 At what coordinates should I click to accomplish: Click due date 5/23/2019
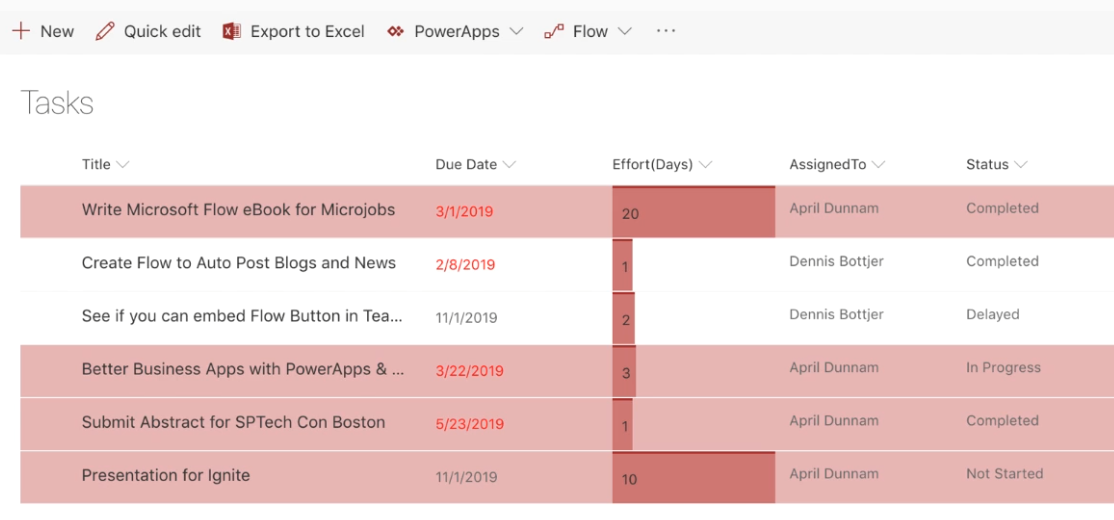(x=470, y=424)
